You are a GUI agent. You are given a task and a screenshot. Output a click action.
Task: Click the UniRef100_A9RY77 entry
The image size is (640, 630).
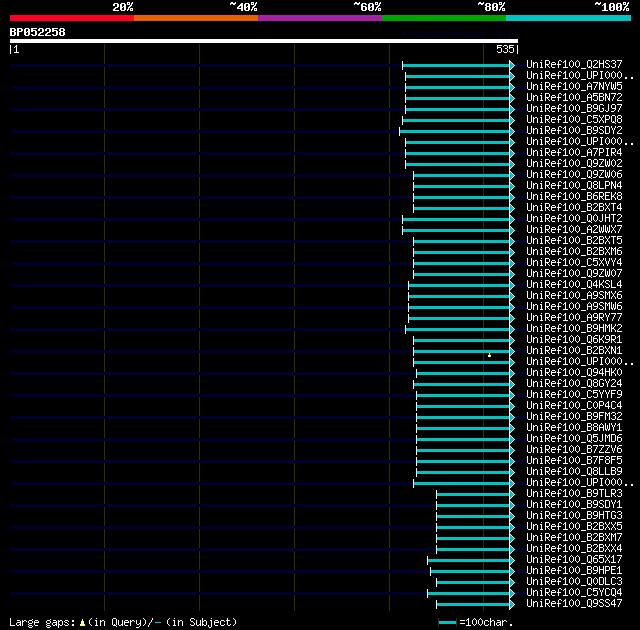pos(574,318)
